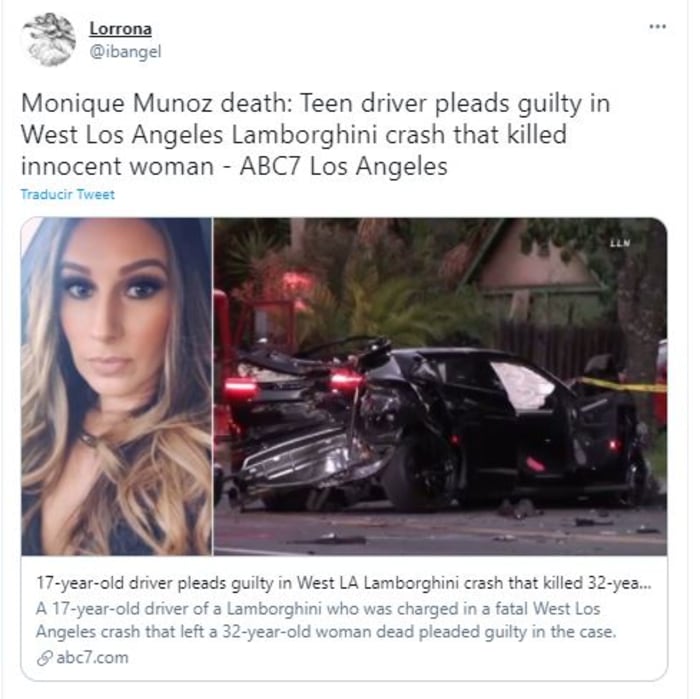Follow the abc7.com domain link
Image resolution: width=700 pixels, height=699 pixels.
[92, 658]
